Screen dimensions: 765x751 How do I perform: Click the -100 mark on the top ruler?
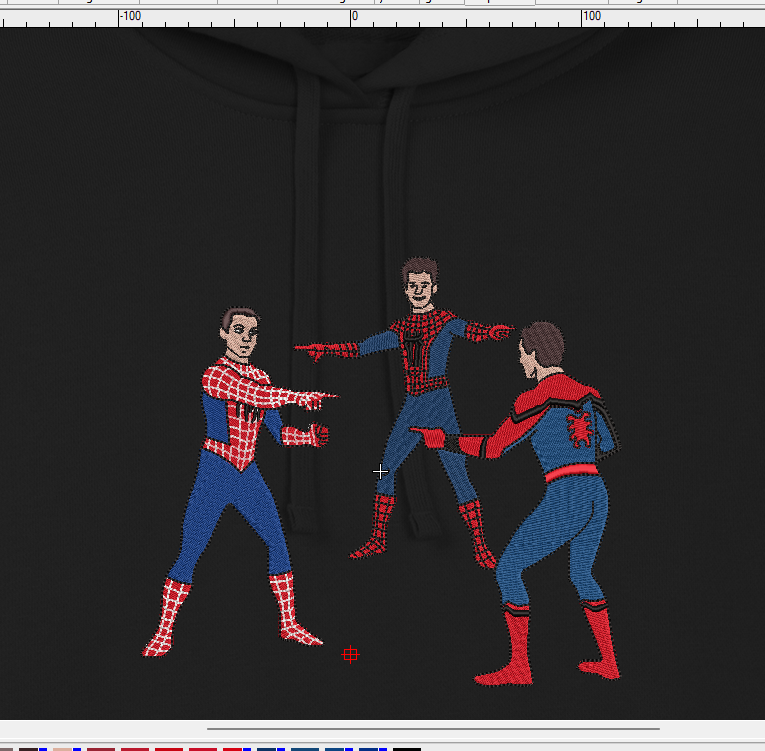[128, 16]
